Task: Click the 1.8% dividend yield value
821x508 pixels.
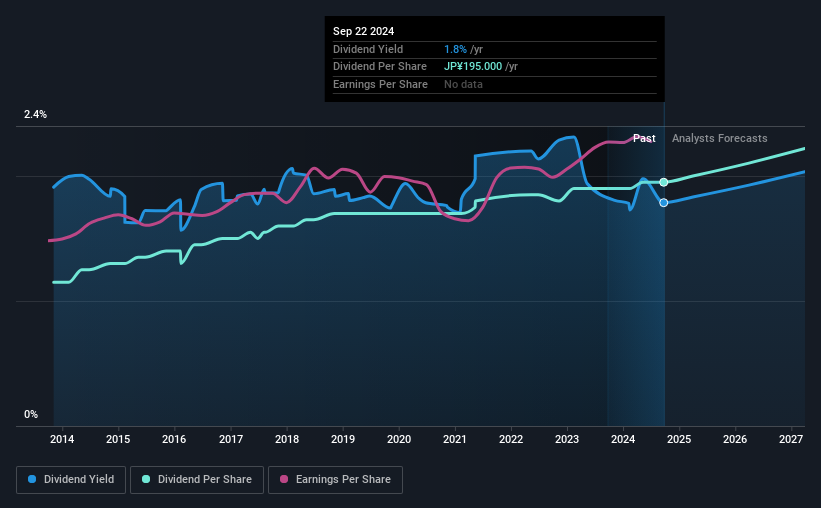Action: tap(455, 49)
